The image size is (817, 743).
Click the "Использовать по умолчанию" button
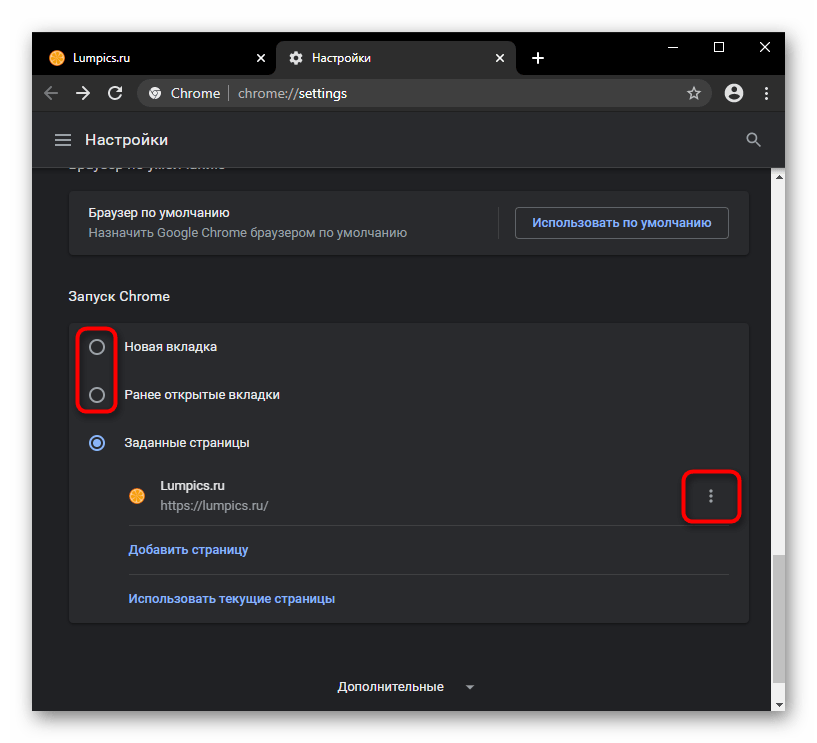[621, 223]
